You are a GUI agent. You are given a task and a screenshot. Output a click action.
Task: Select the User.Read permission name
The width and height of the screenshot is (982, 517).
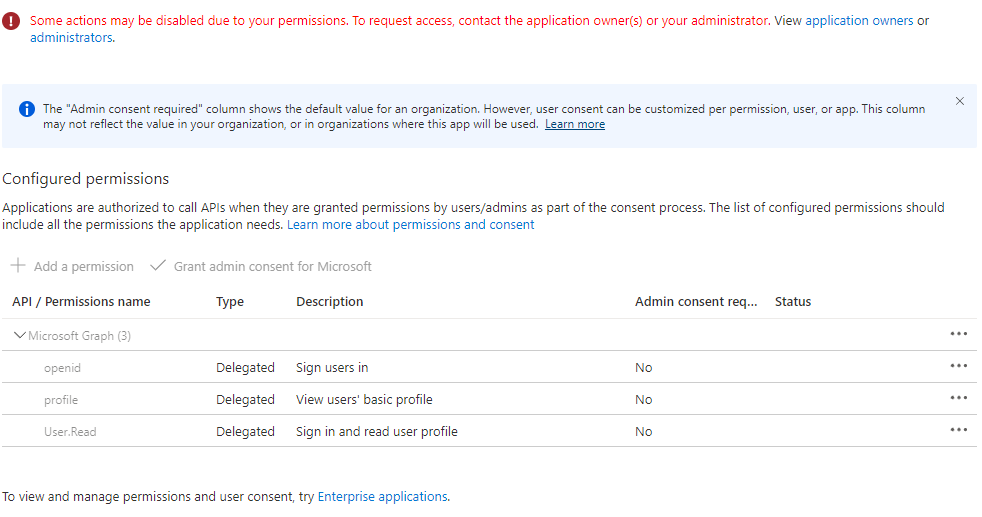point(70,432)
